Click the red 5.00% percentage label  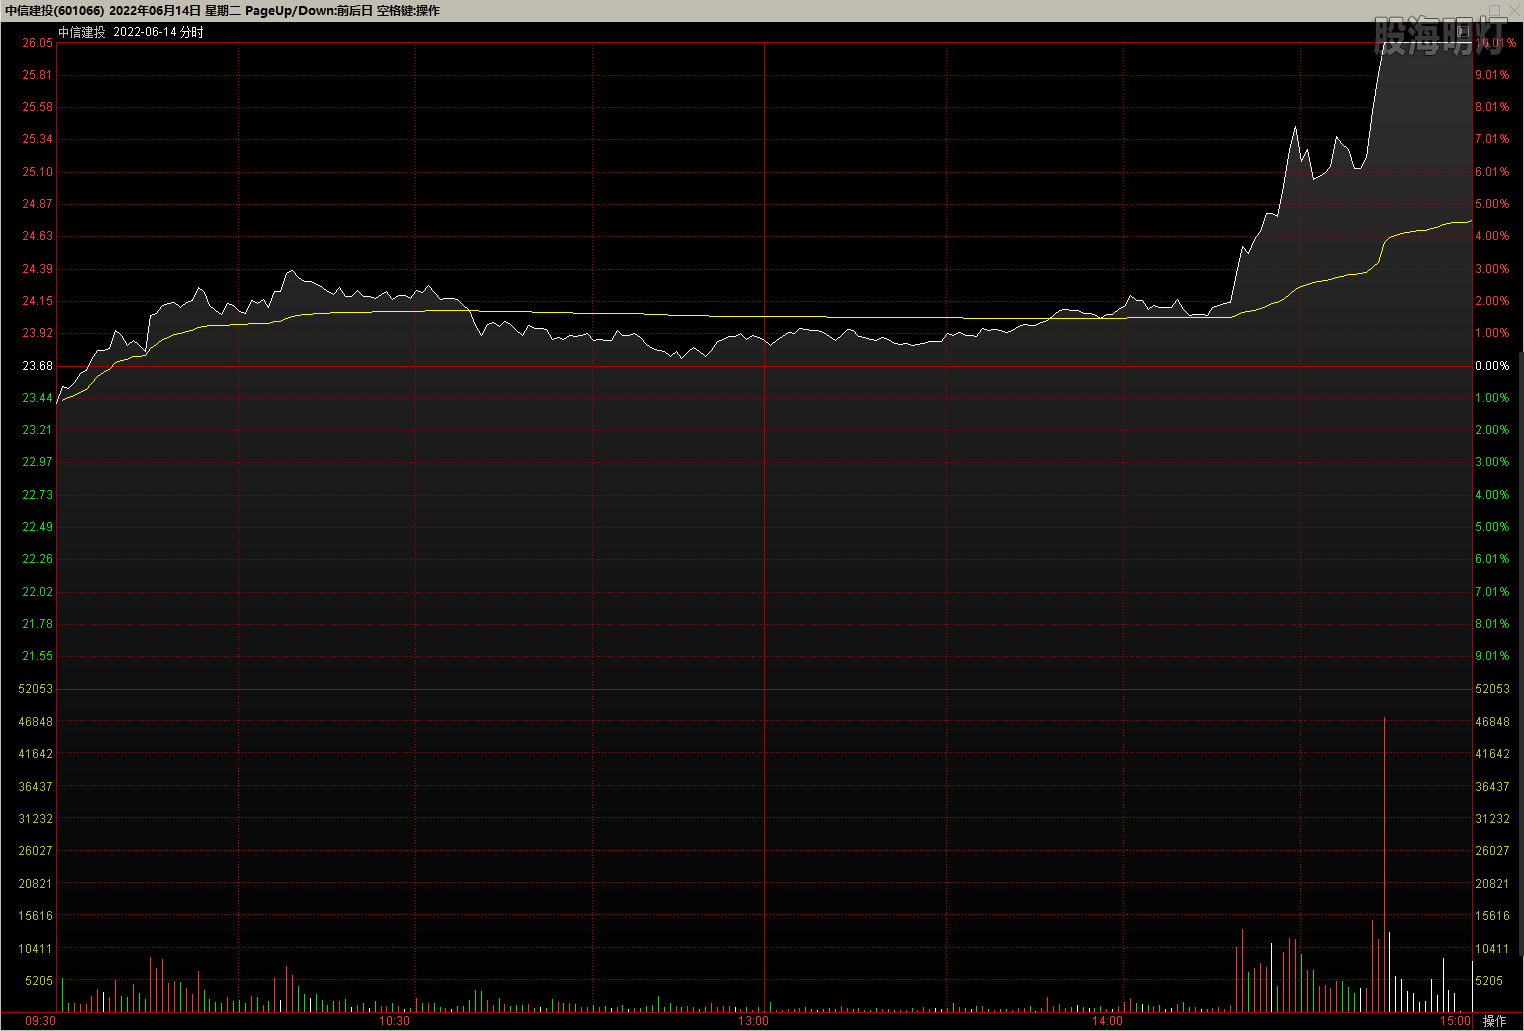(1492, 204)
